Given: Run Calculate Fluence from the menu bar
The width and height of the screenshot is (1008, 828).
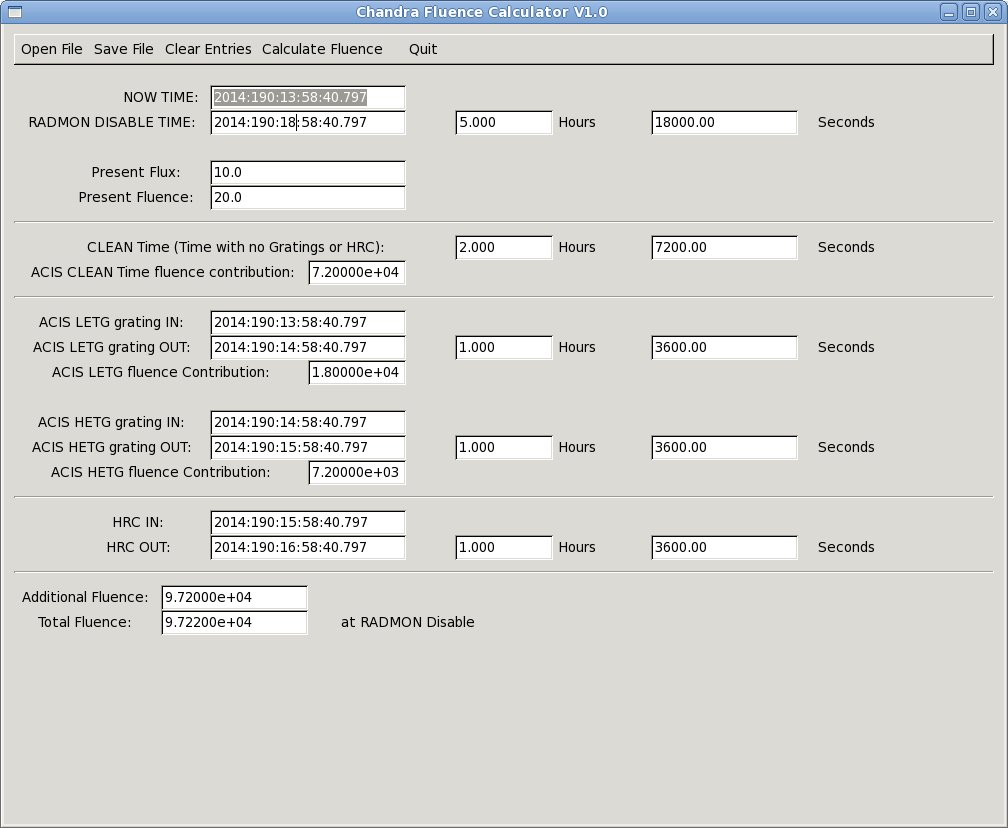Looking at the screenshot, I should (322, 49).
